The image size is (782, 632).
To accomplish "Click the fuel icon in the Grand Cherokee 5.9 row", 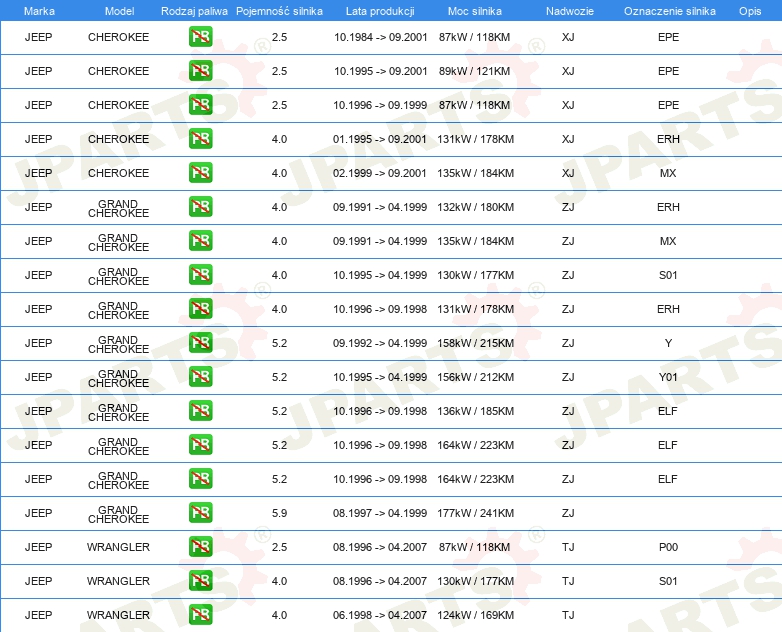I will coord(200,513).
